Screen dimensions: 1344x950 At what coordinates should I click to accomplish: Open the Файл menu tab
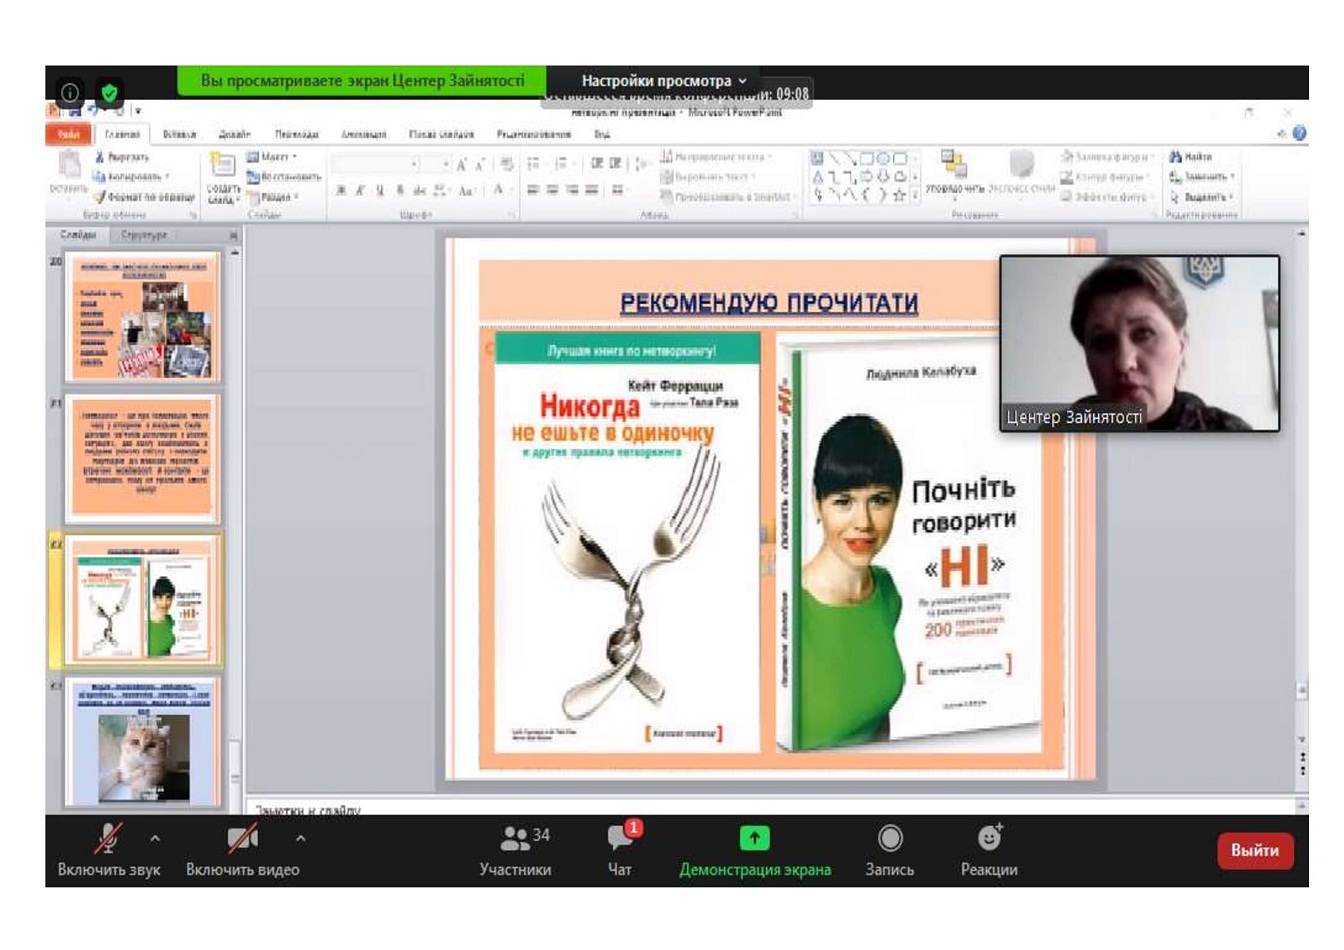point(68,134)
